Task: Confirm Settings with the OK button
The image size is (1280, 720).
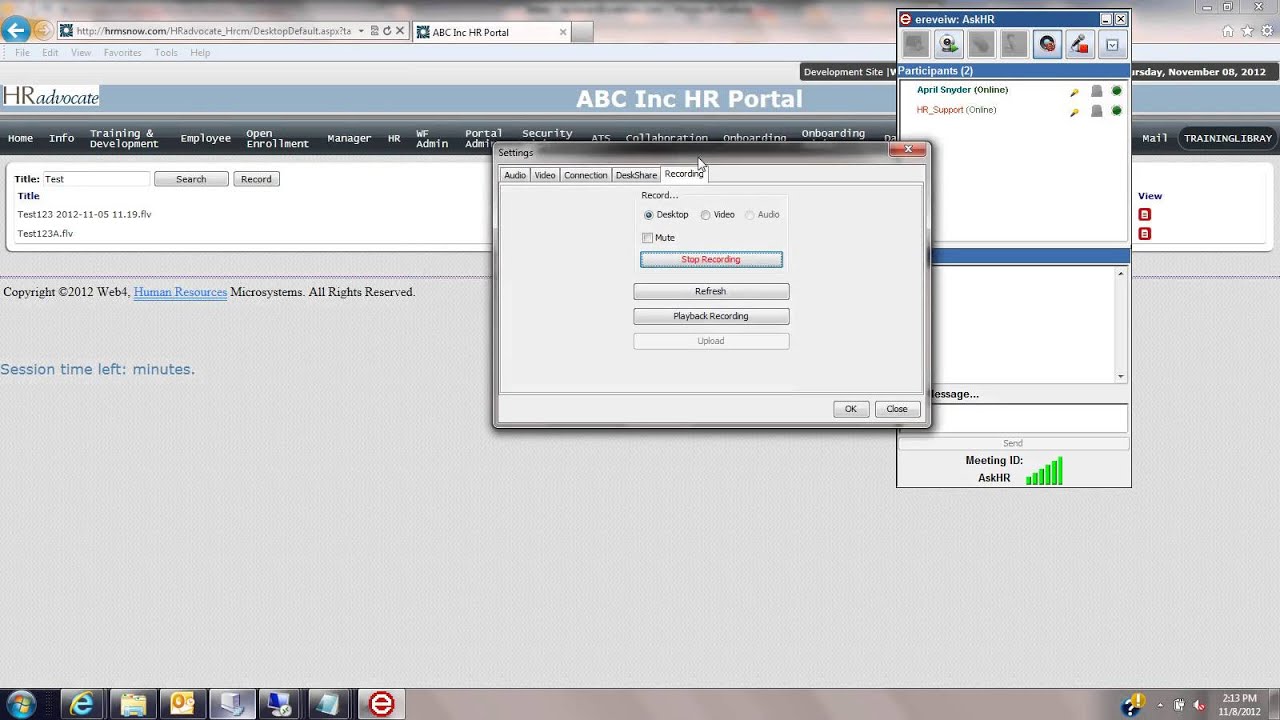Action: click(x=851, y=409)
